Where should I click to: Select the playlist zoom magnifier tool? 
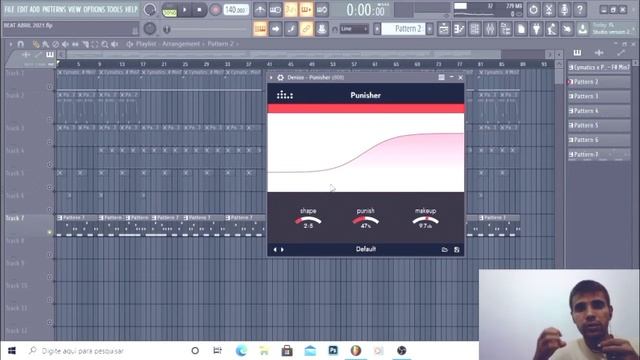pos(105,44)
